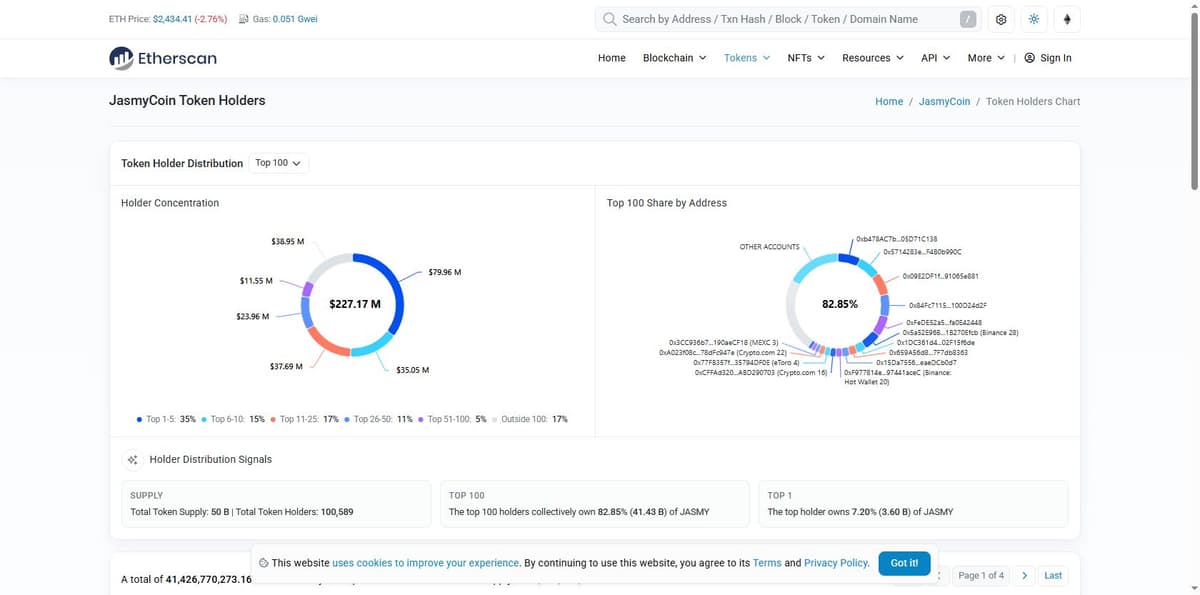Image resolution: width=1200 pixels, height=595 pixels.
Task: Toggle the Top 11-25 legend series
Action: 305,419
